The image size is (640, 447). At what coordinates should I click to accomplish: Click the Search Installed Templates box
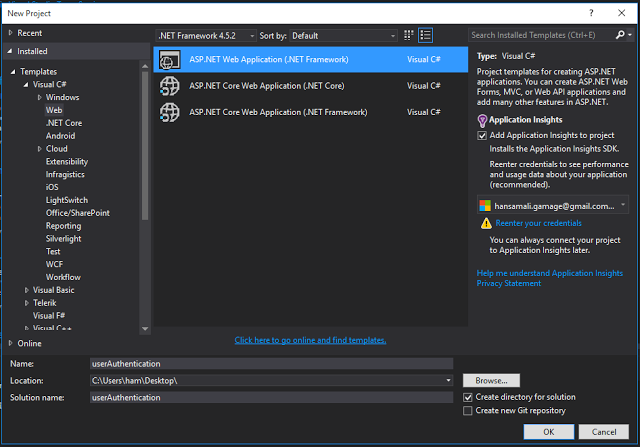(x=541, y=35)
